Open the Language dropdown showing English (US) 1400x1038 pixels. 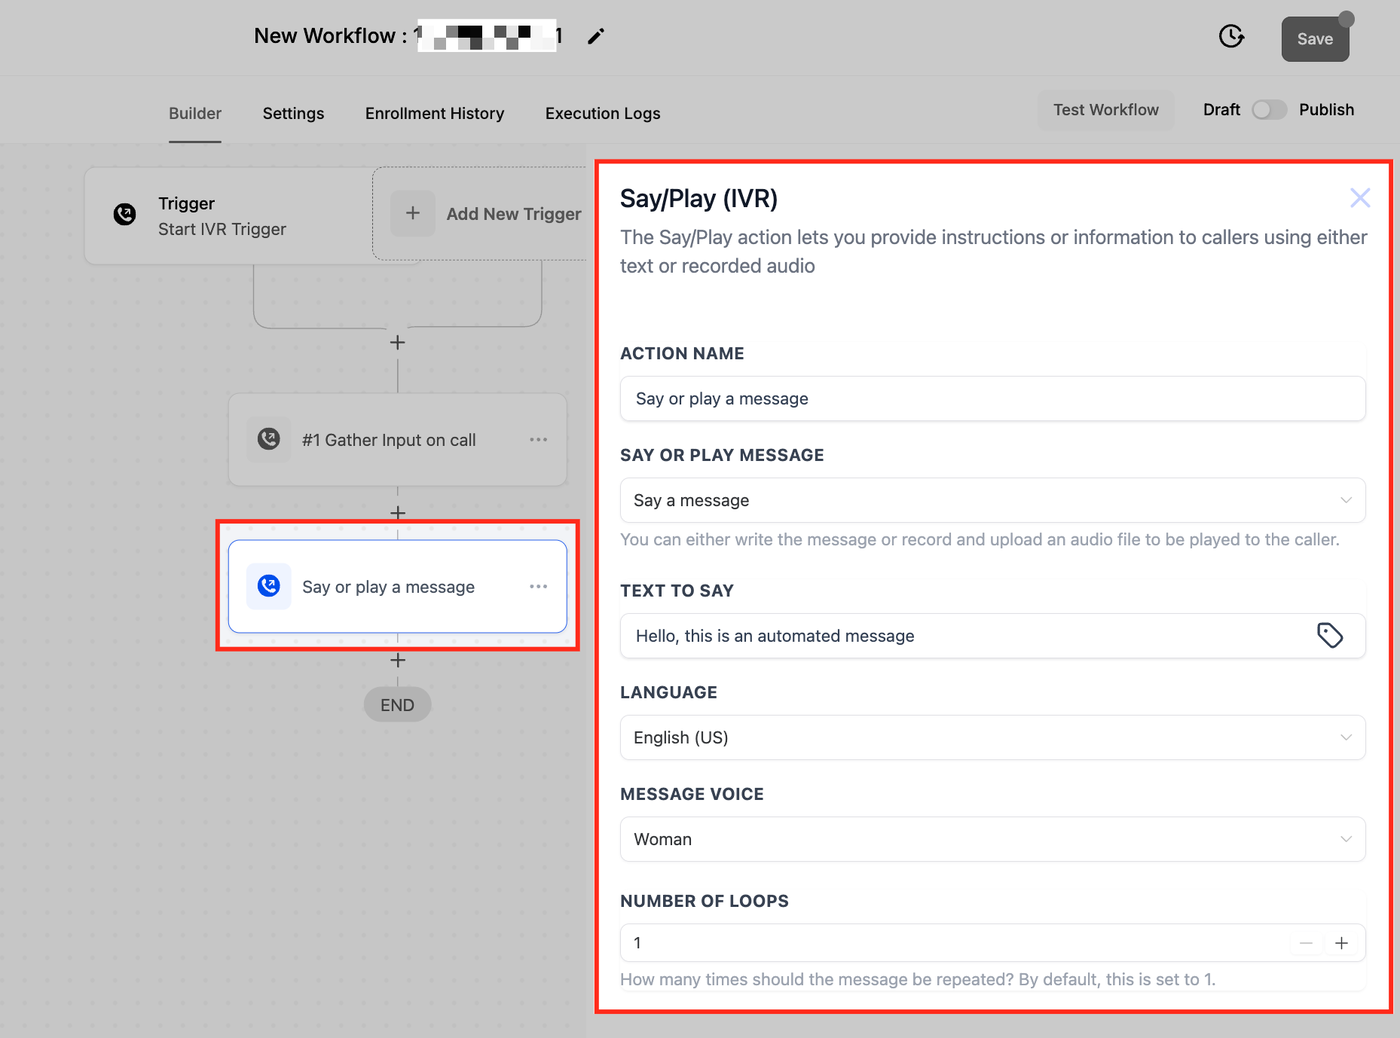[x=993, y=738]
